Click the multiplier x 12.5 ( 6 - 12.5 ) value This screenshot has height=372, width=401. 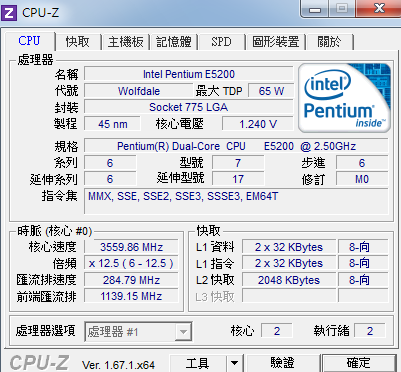[131, 263]
